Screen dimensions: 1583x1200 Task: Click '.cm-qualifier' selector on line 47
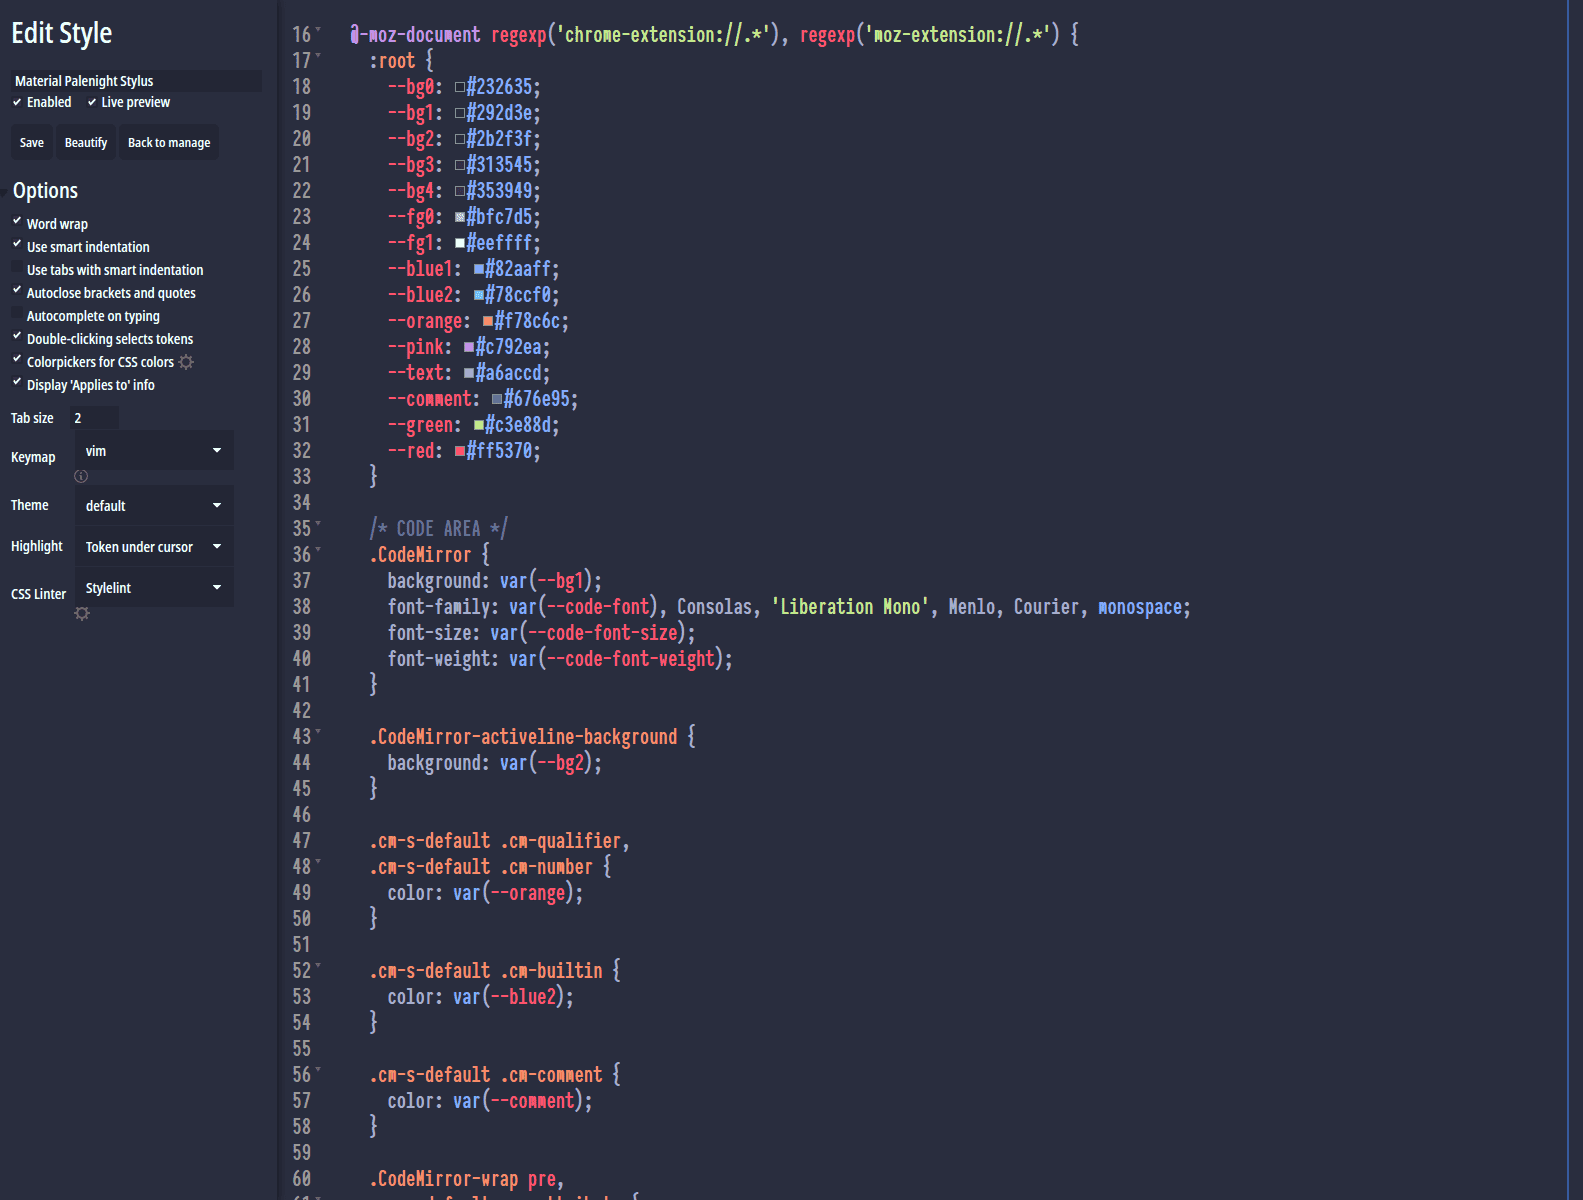(x=560, y=840)
